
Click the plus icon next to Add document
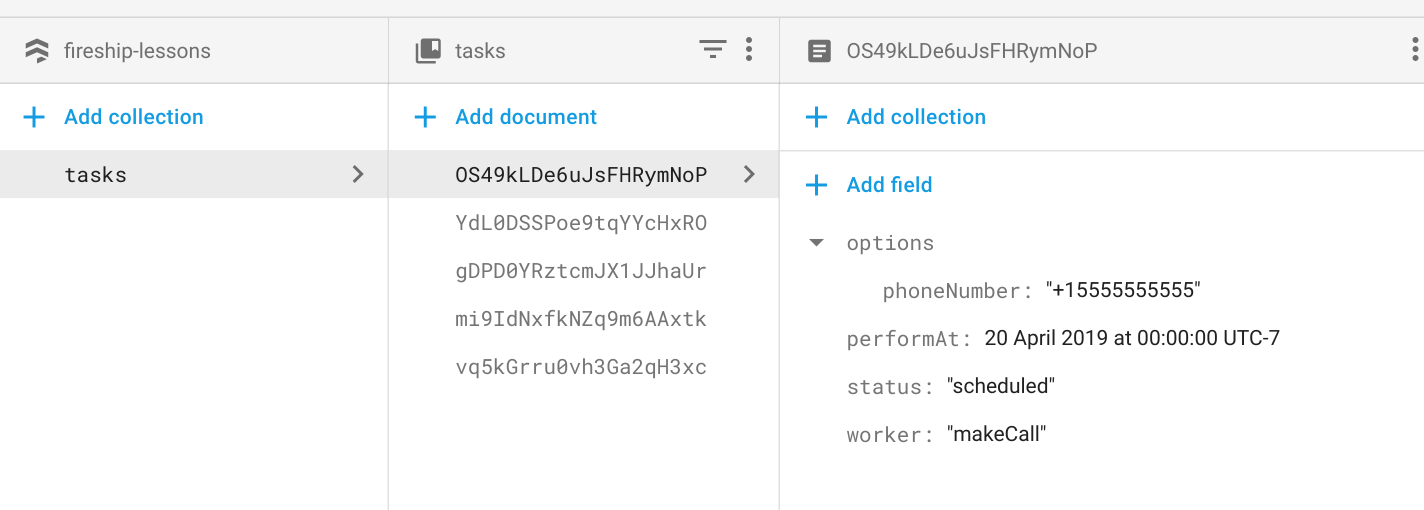[425, 118]
